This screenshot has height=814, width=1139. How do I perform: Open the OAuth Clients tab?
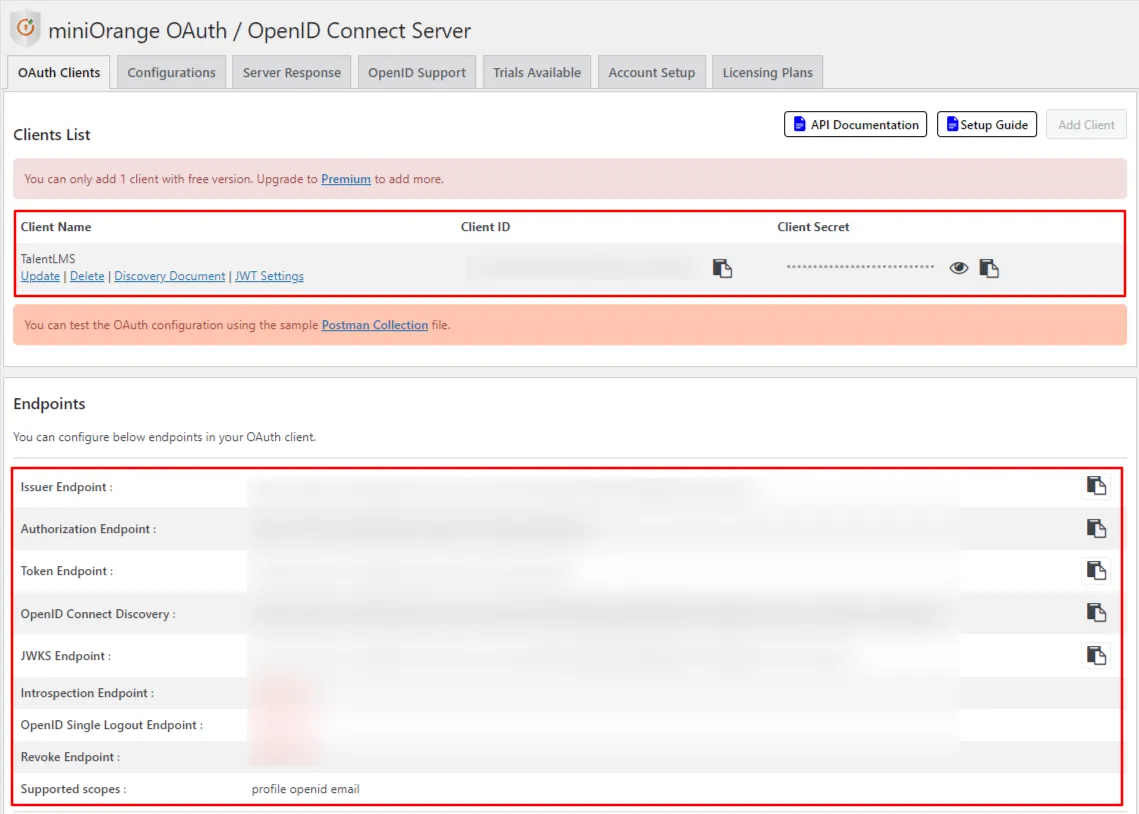click(59, 73)
